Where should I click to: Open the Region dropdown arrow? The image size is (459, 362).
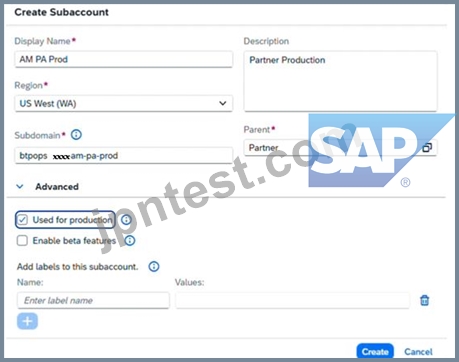[223, 103]
